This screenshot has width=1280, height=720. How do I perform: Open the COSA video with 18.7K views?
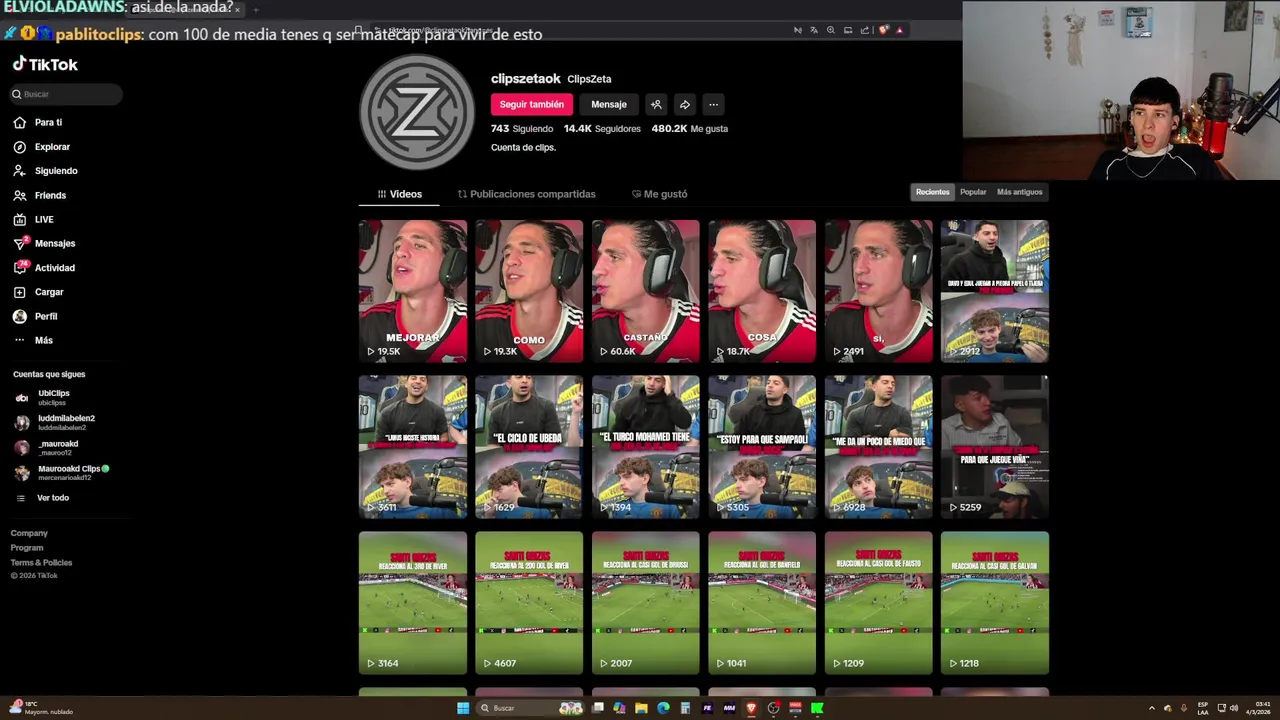click(x=762, y=291)
